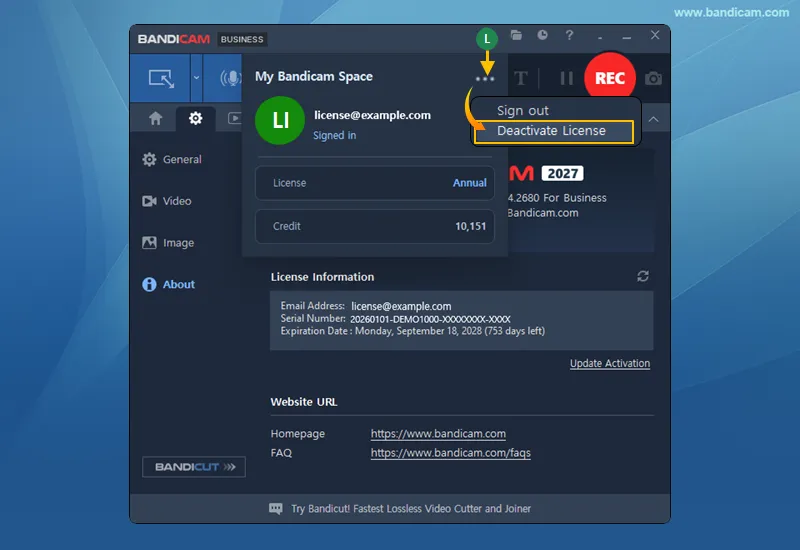The height and width of the screenshot is (550, 800).
Task: Select Deactivate License menu item
Action: pos(554,131)
